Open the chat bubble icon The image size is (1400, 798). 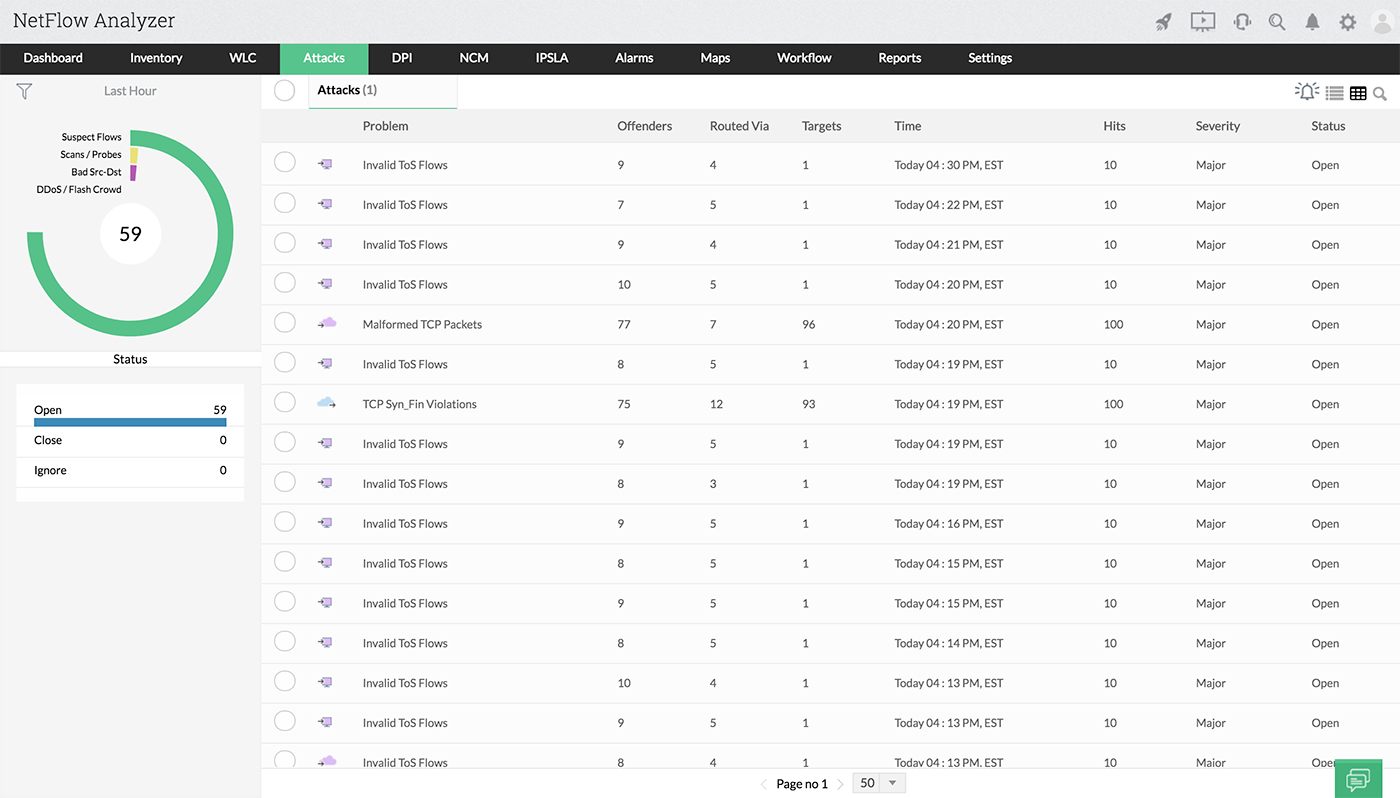click(1358, 779)
